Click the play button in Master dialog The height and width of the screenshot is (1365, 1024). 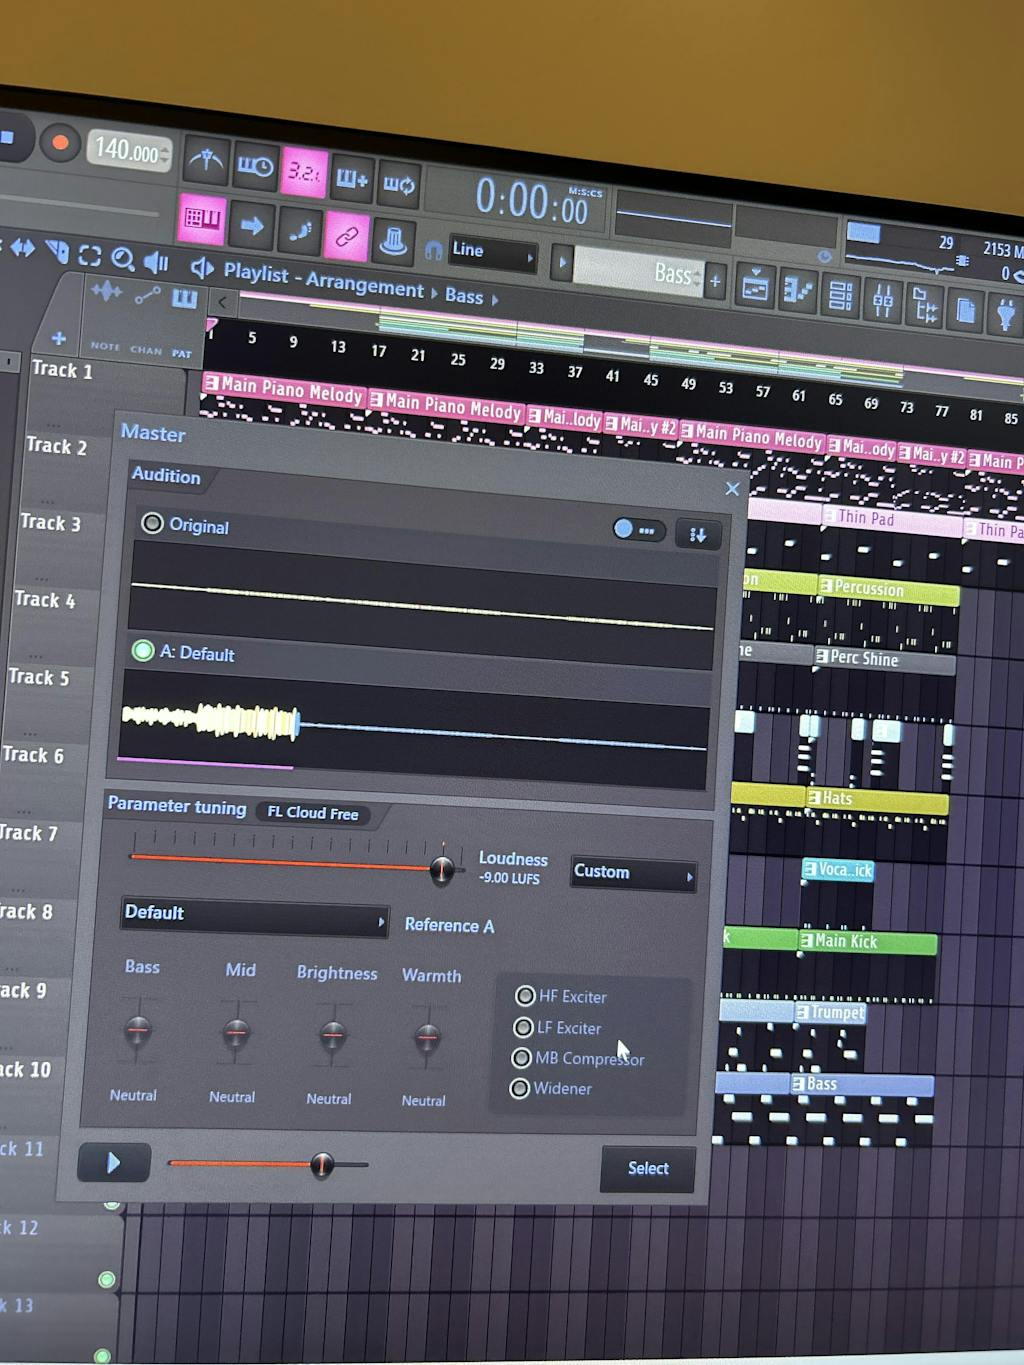114,1162
